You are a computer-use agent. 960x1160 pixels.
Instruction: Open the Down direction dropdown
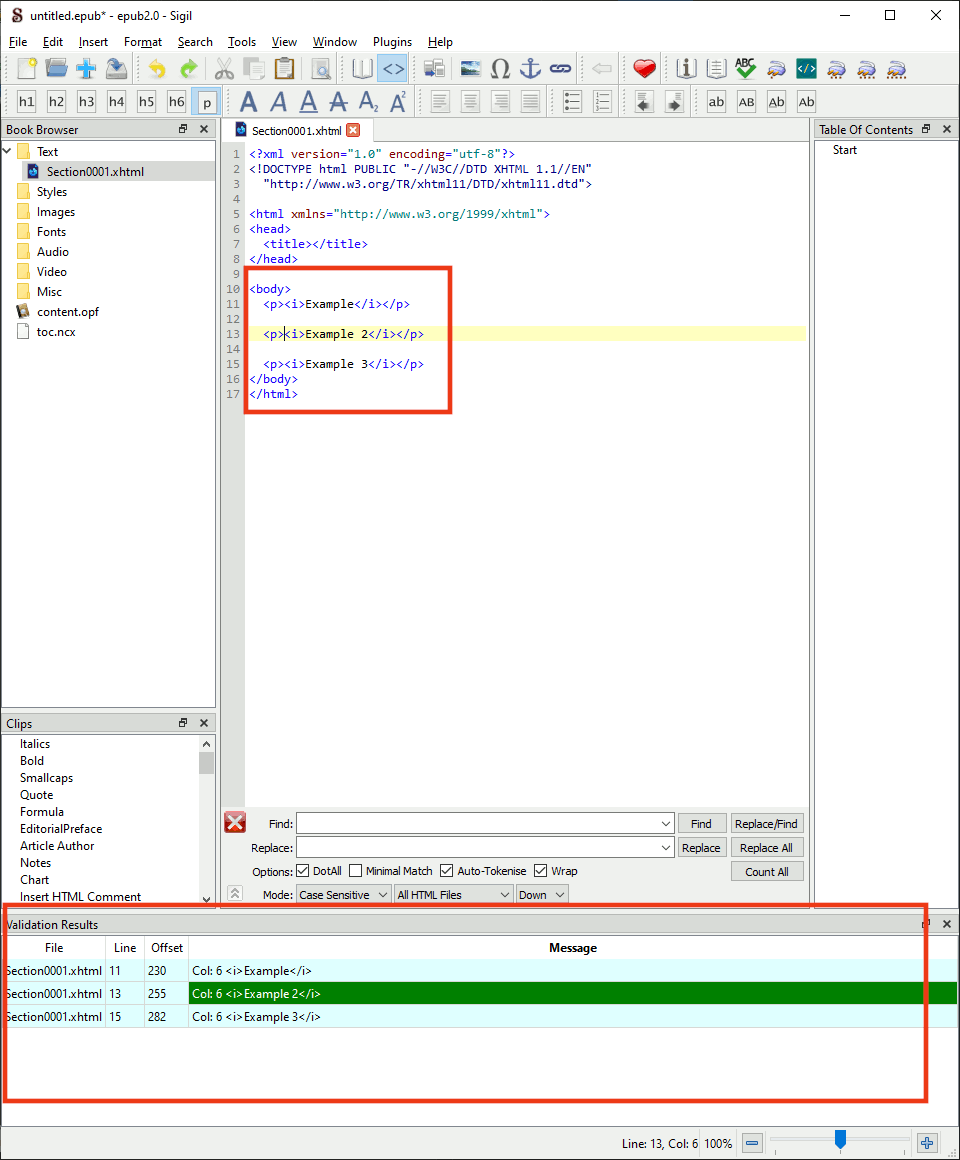[x=542, y=894]
